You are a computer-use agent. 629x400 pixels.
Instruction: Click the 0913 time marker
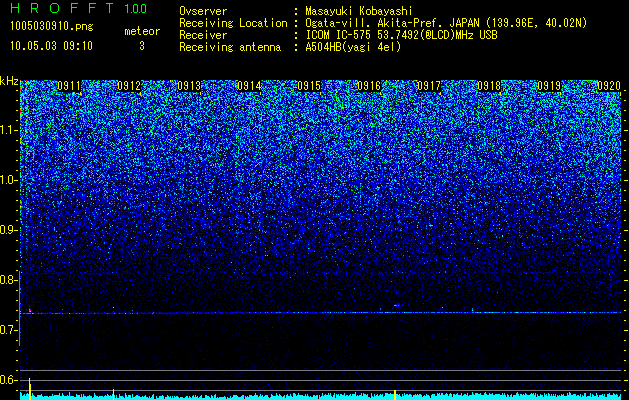tap(189, 86)
